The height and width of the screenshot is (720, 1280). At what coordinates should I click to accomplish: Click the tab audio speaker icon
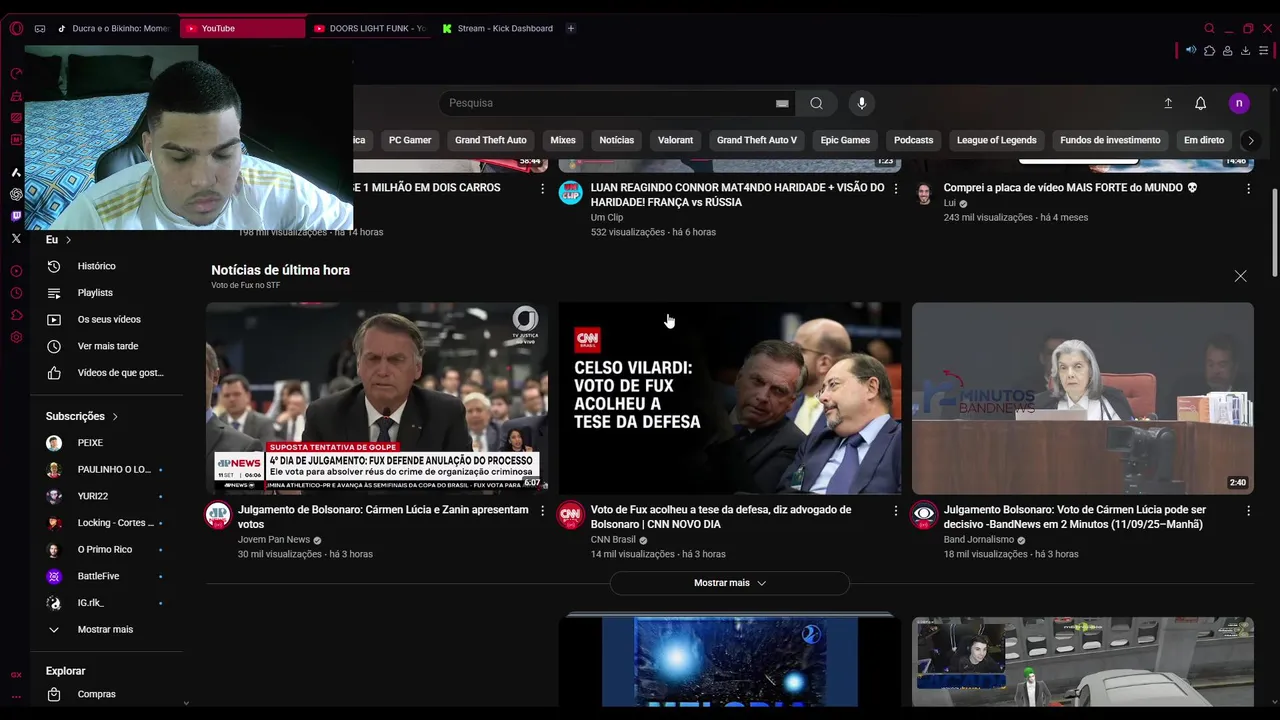point(1190,50)
